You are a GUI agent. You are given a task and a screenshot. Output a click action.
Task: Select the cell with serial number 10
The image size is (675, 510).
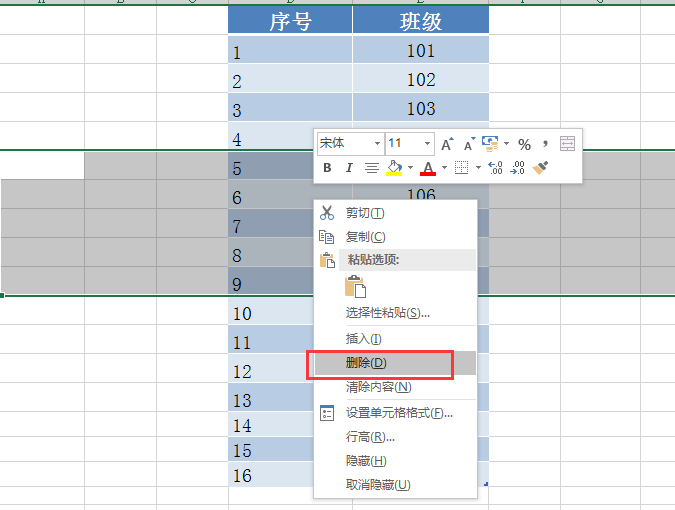coord(271,310)
